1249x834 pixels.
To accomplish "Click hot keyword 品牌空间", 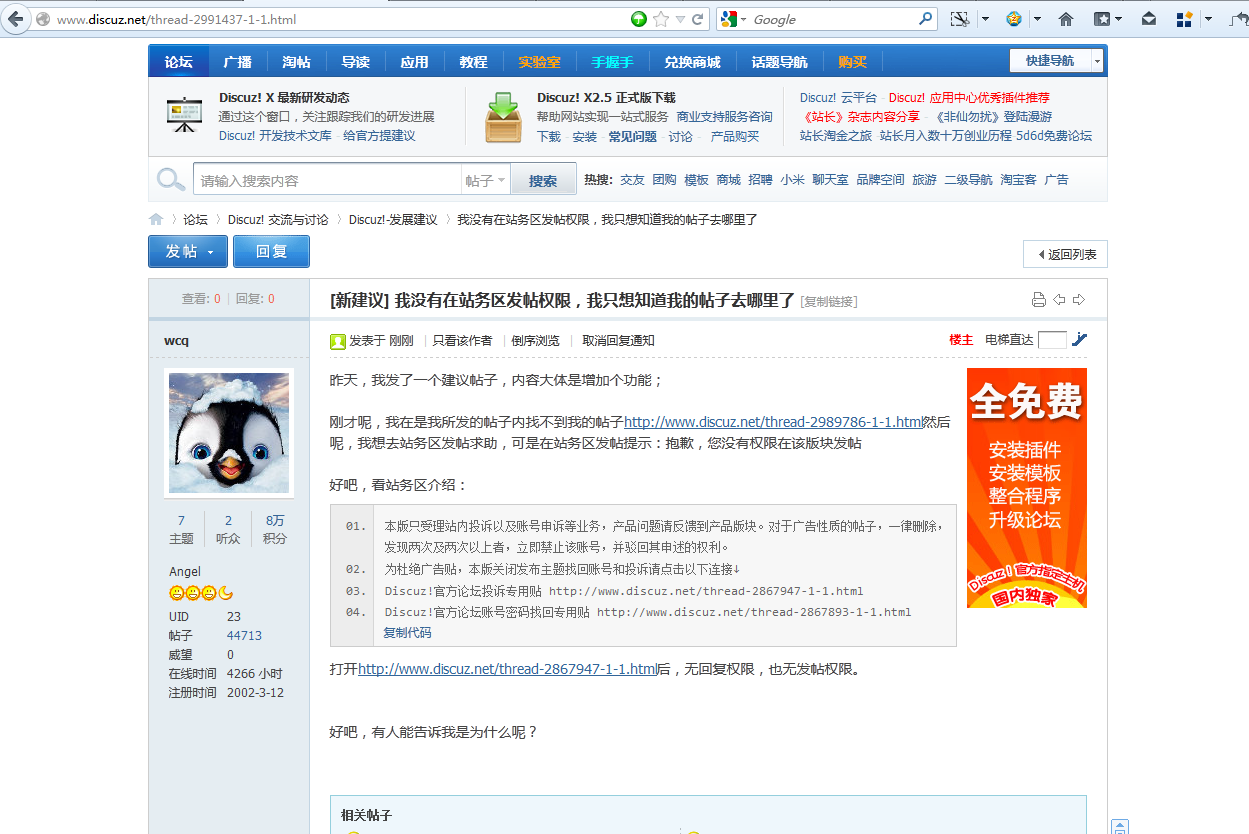I will pyautogui.click(x=880, y=180).
